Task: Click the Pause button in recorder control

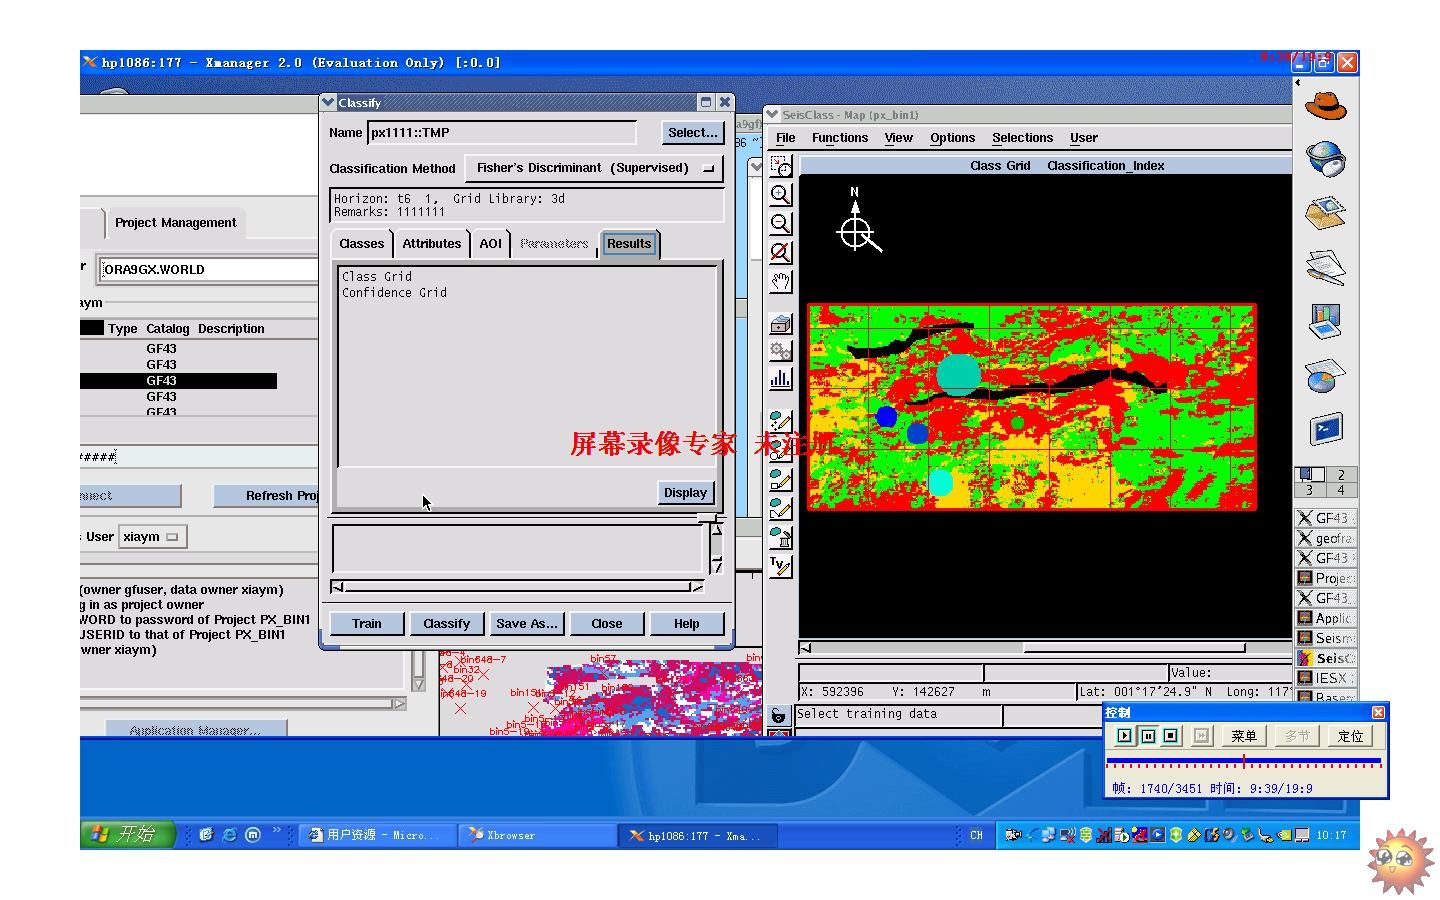Action: pos(1148,736)
